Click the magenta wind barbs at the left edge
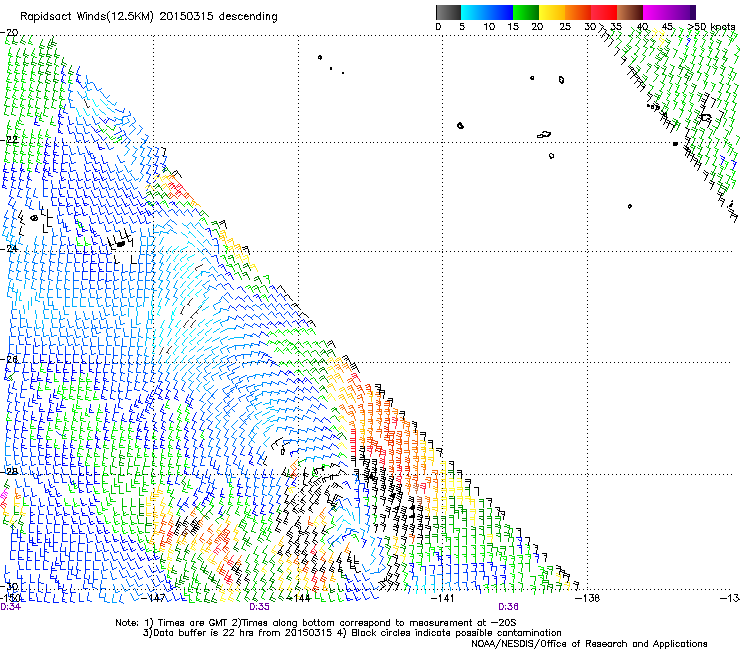740x650 pixels. point(4,495)
